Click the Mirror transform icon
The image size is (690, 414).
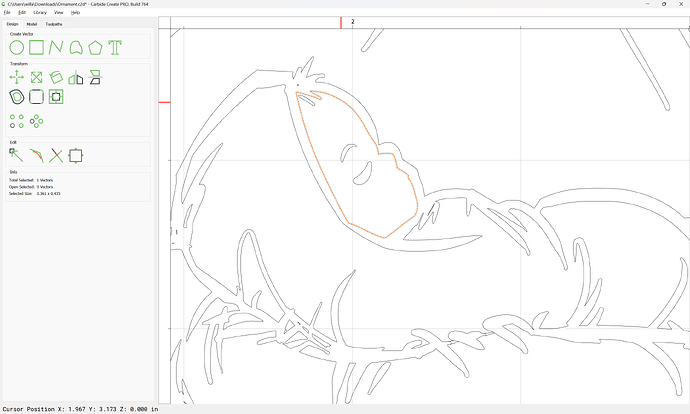(76, 78)
